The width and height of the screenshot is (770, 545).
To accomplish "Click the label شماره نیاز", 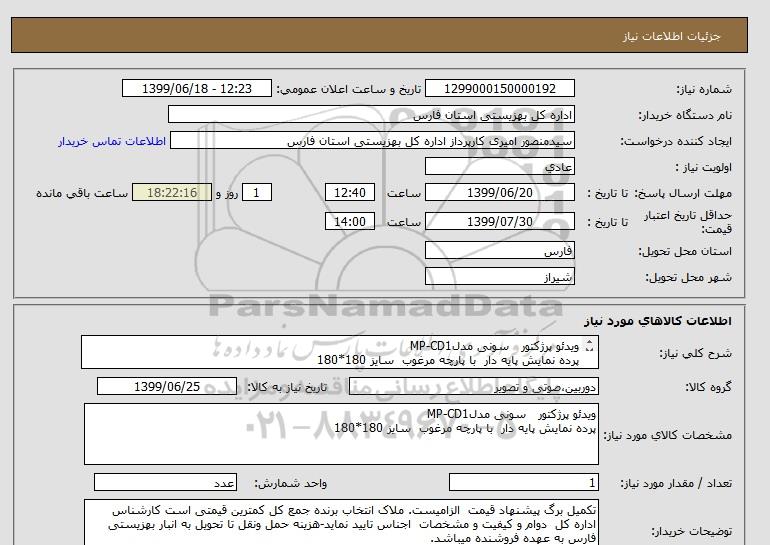I will 704,89.
